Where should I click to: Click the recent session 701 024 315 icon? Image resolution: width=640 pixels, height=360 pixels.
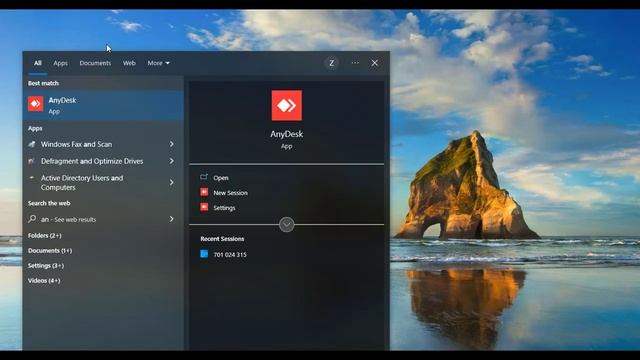[204, 254]
